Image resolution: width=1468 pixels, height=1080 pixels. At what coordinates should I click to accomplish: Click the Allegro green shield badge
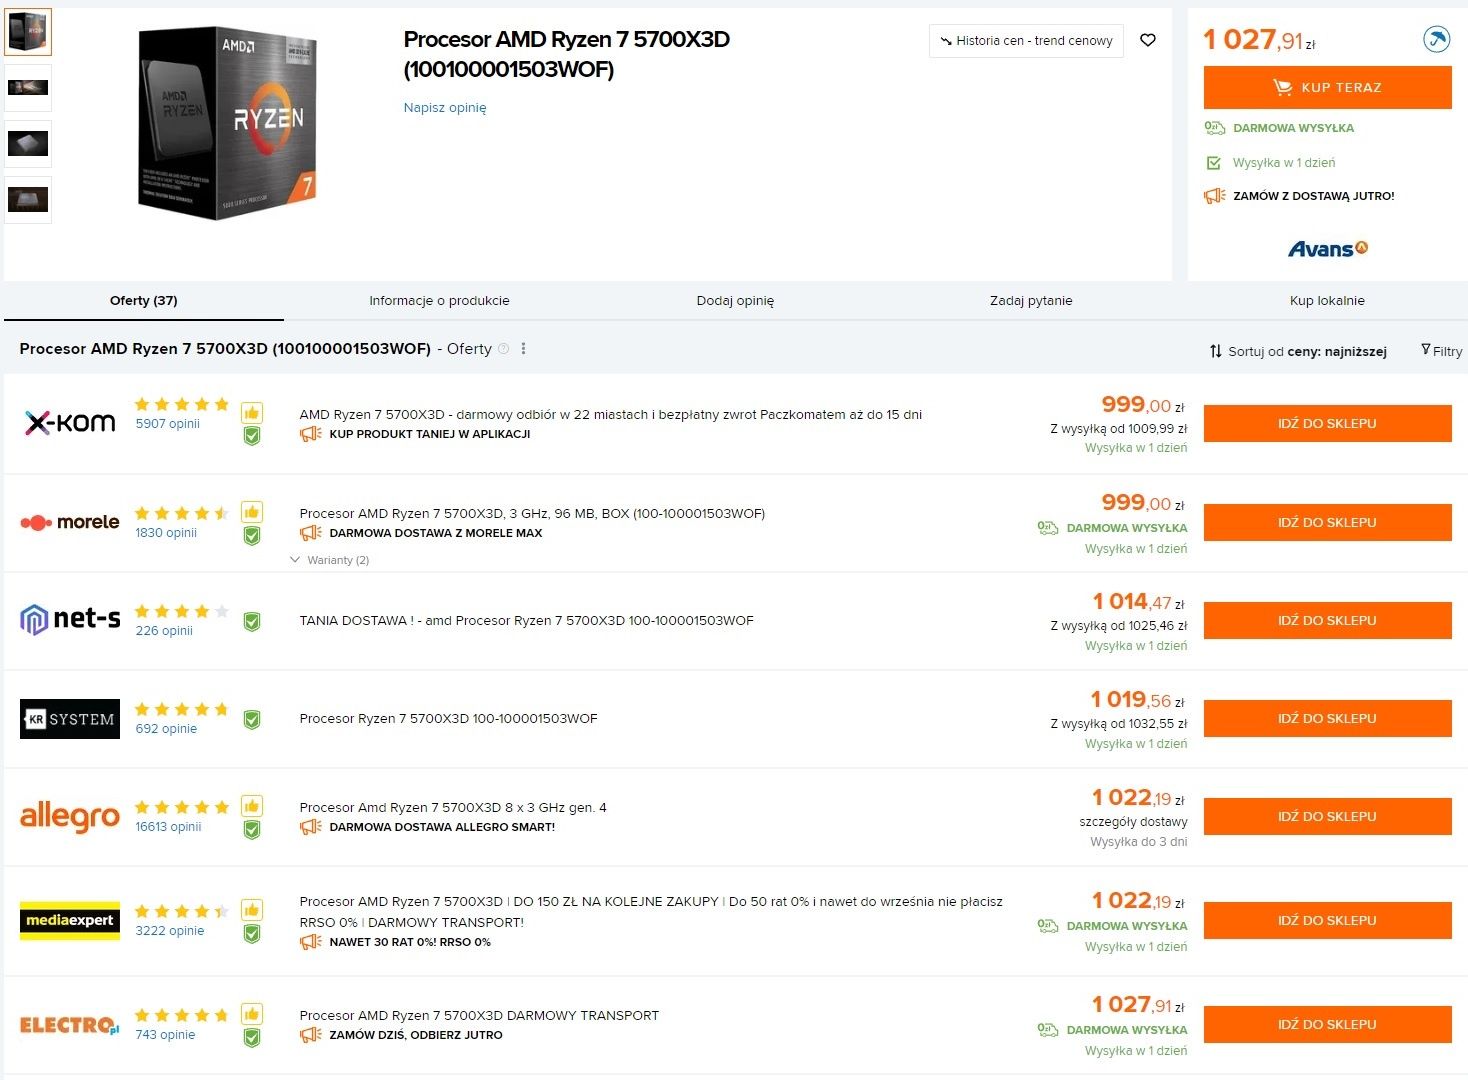252,829
